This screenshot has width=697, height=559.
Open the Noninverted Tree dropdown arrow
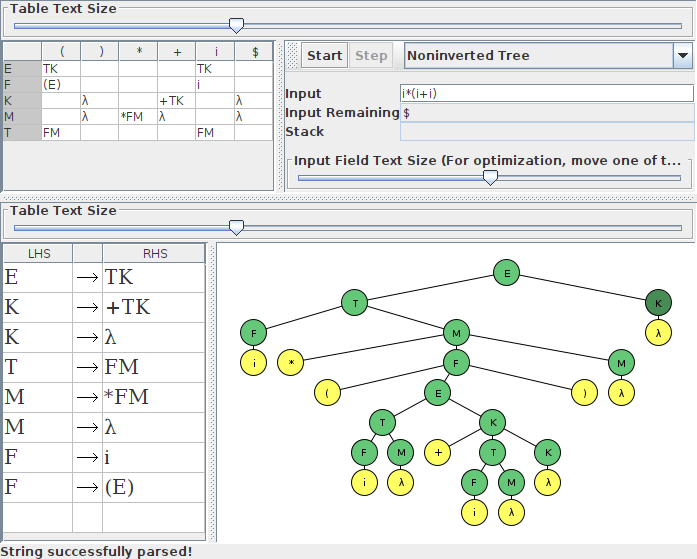click(x=683, y=56)
